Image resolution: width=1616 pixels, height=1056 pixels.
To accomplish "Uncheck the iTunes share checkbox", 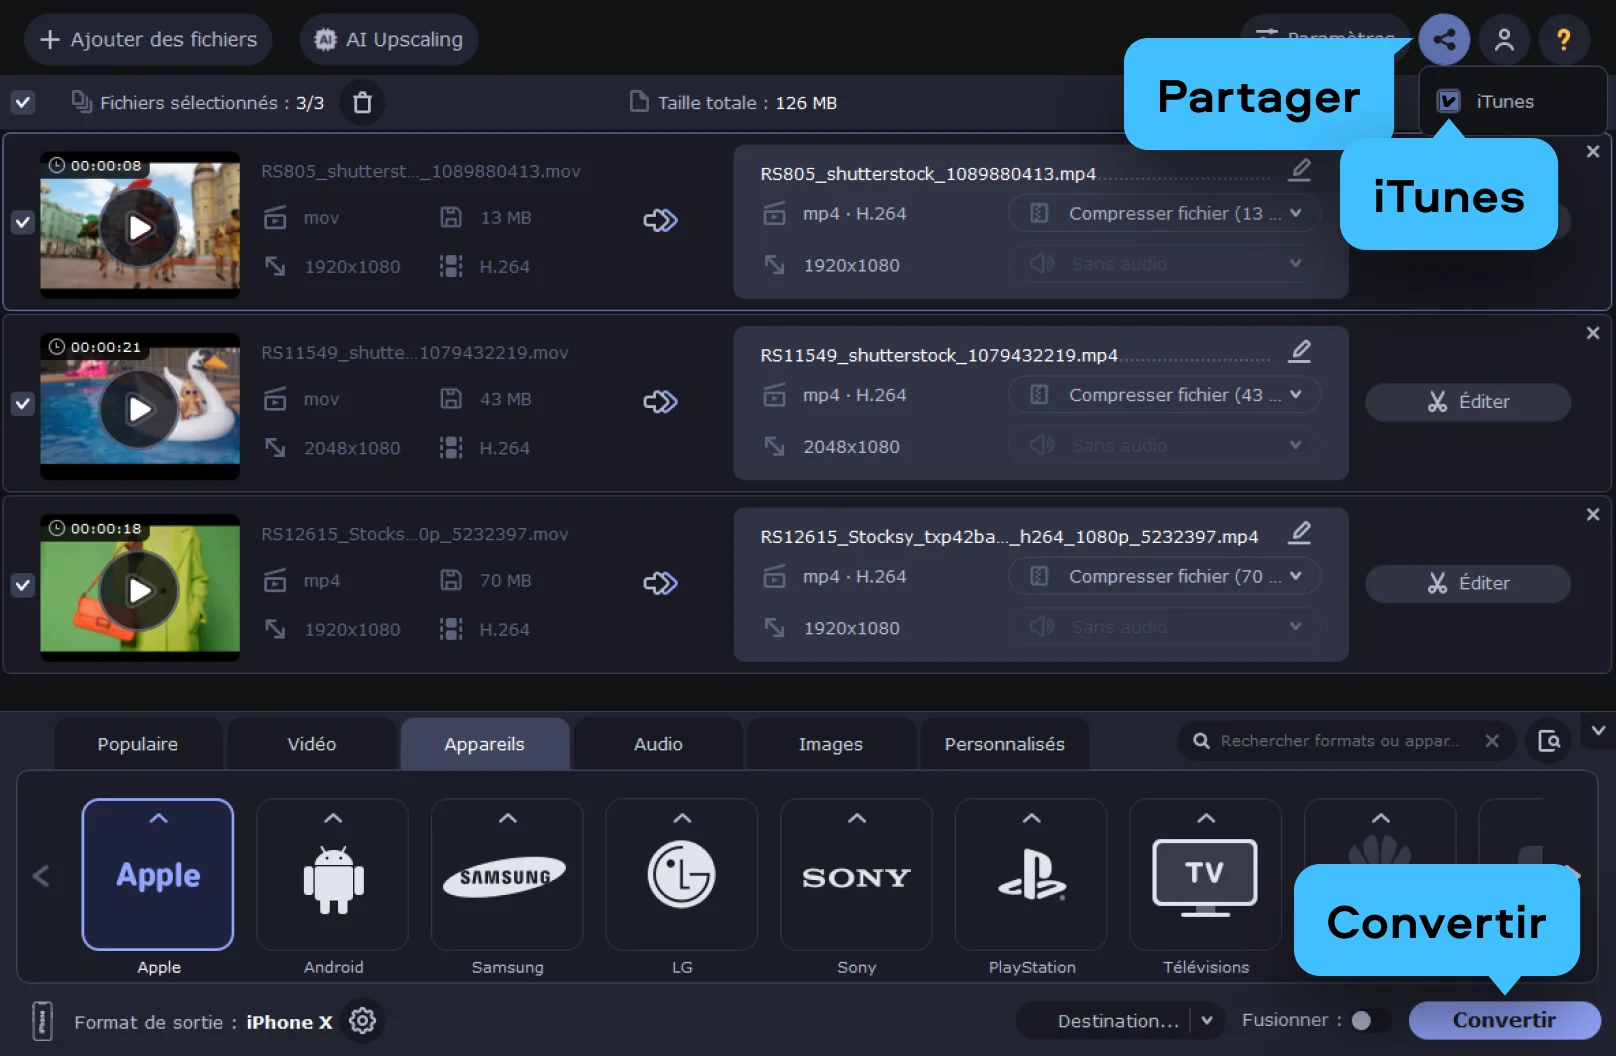I will 1448,101.
